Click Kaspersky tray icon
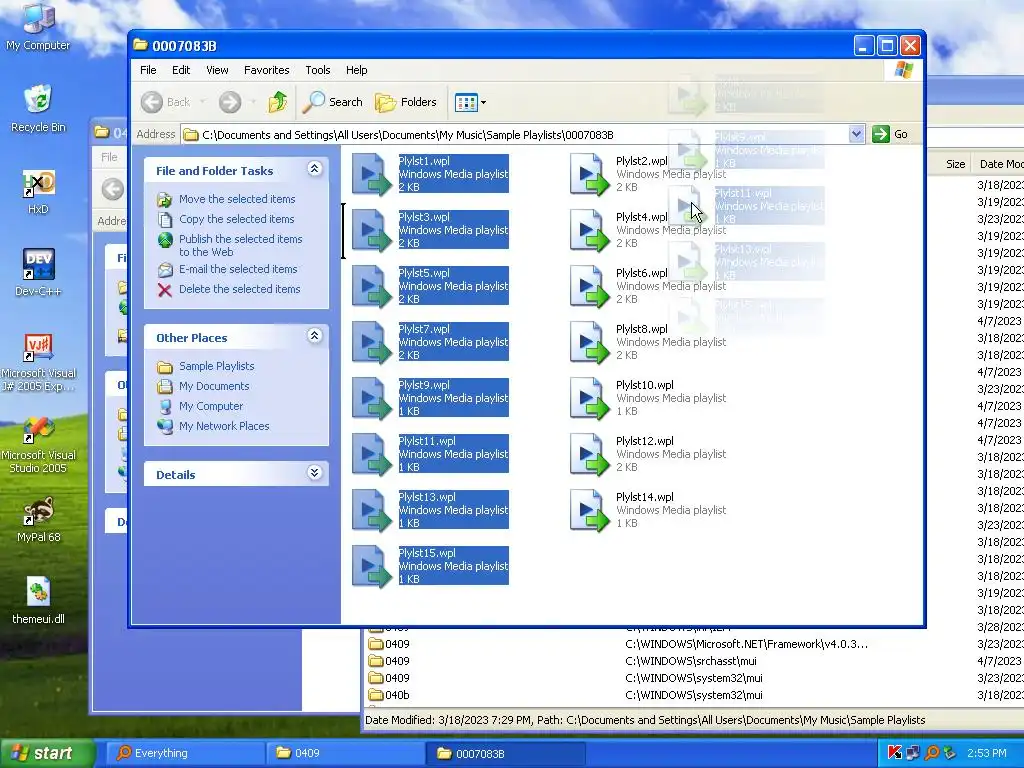The height and width of the screenshot is (768, 1024). [895, 753]
